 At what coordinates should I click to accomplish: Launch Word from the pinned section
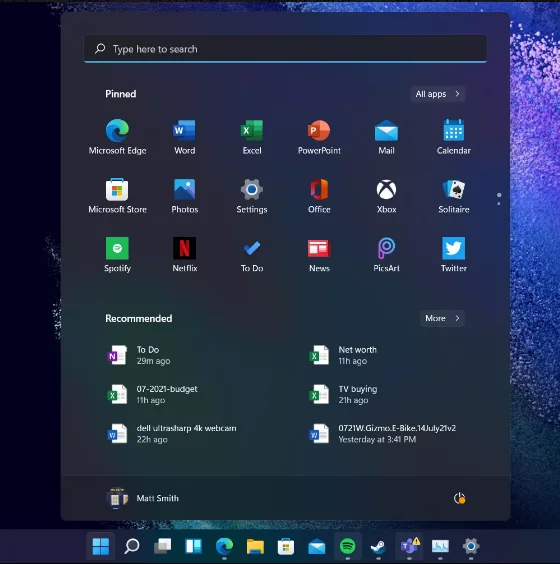click(x=185, y=137)
